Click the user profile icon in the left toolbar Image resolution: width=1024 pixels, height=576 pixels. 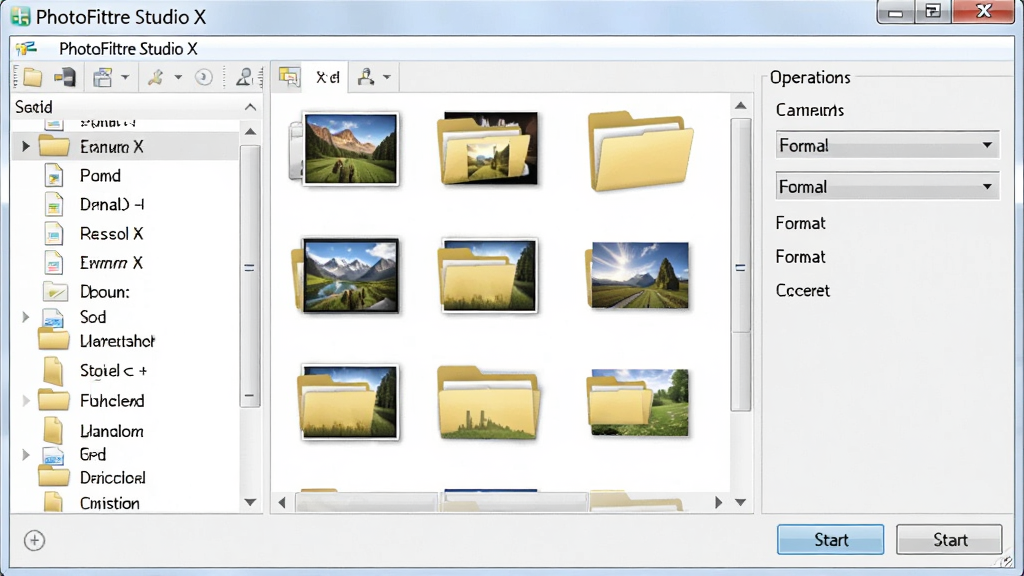click(244, 77)
